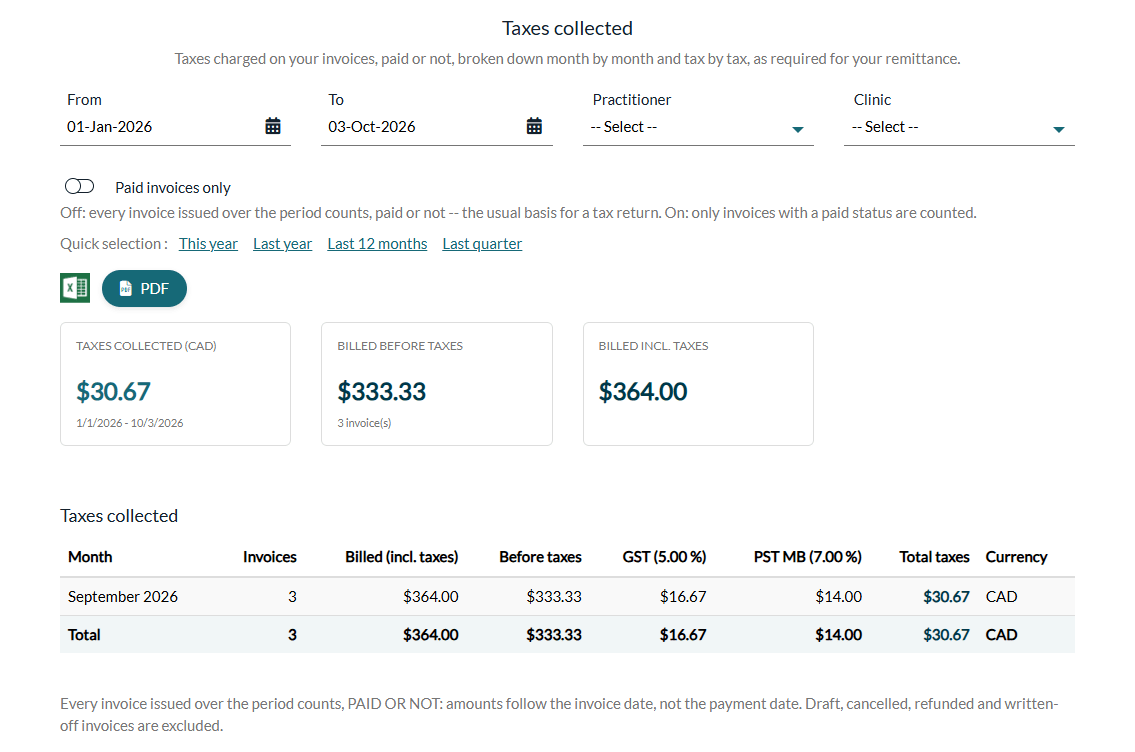
Task: Click the Billed incl. taxes summary card
Action: 698,384
